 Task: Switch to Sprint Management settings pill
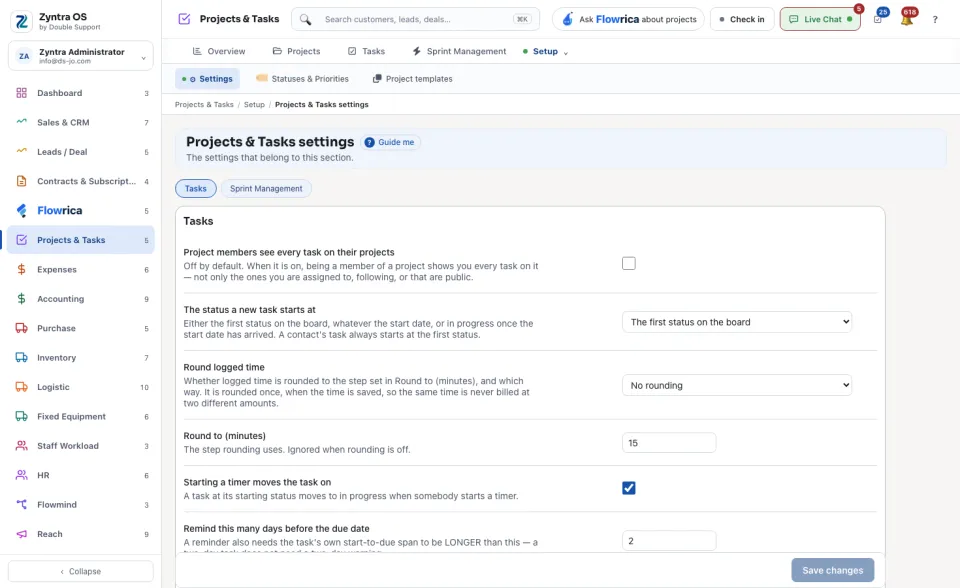coord(266,188)
